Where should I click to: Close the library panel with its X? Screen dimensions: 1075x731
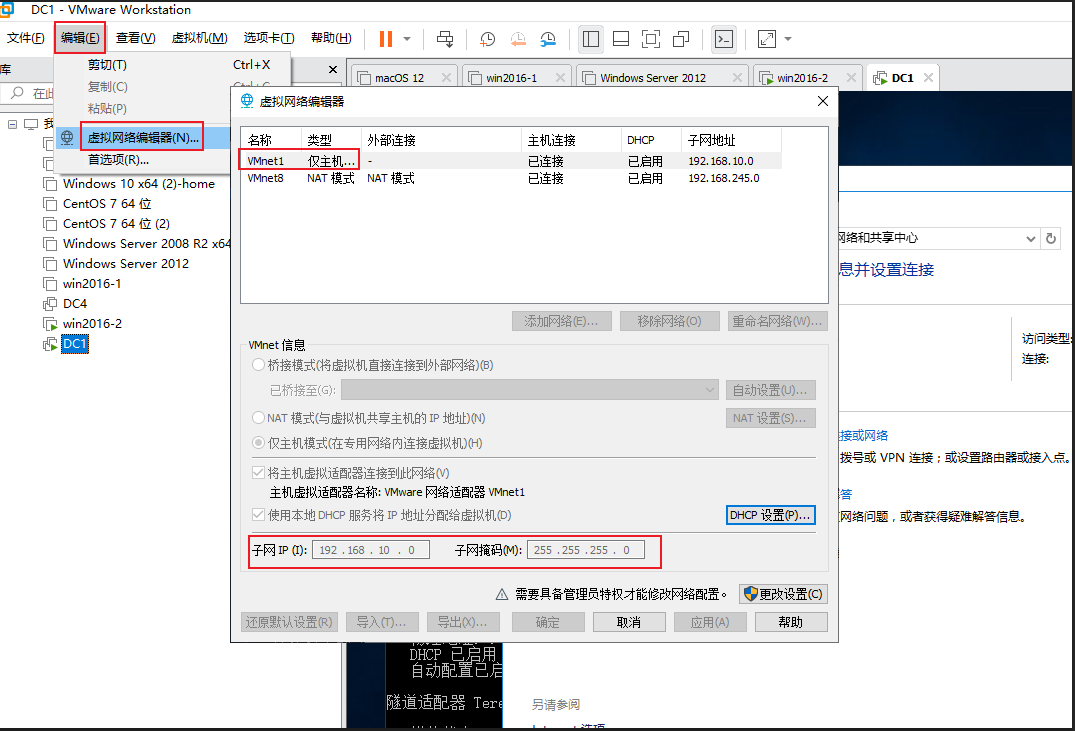click(333, 69)
